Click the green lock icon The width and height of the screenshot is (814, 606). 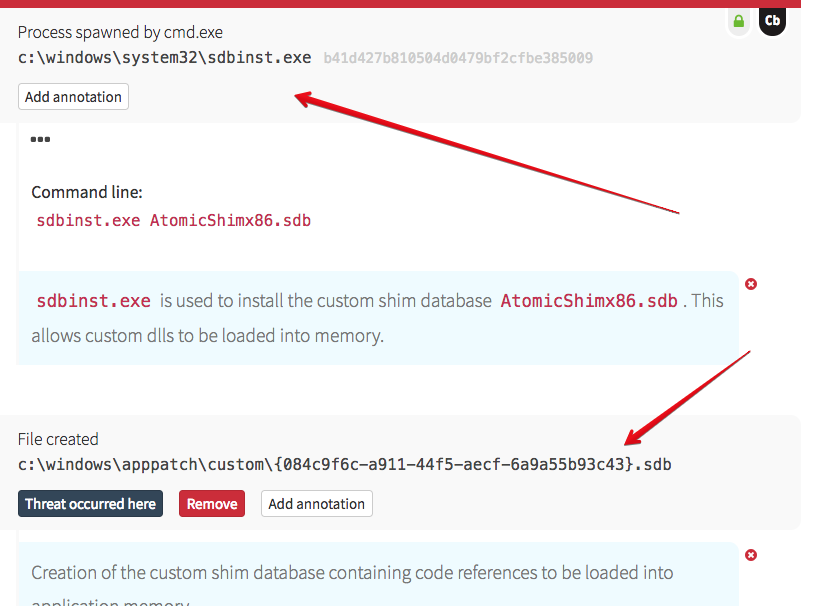pos(738,21)
